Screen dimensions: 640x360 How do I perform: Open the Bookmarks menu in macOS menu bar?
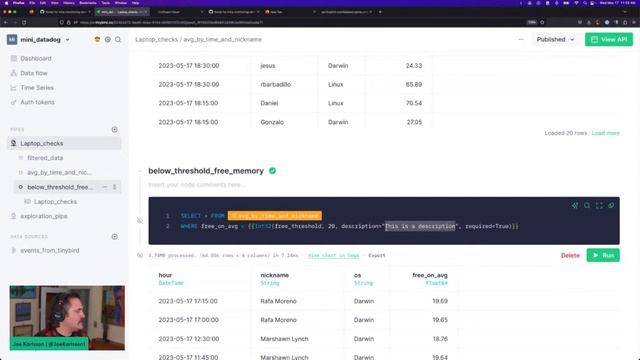pos(87,3)
